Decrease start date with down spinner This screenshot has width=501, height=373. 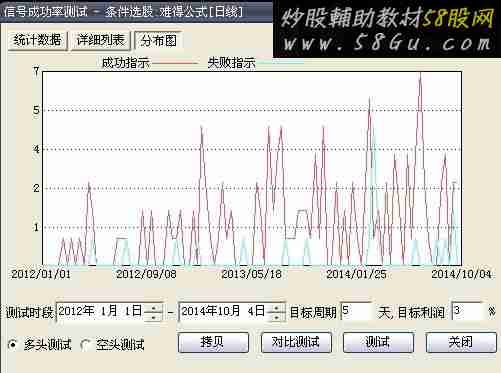click(x=154, y=317)
